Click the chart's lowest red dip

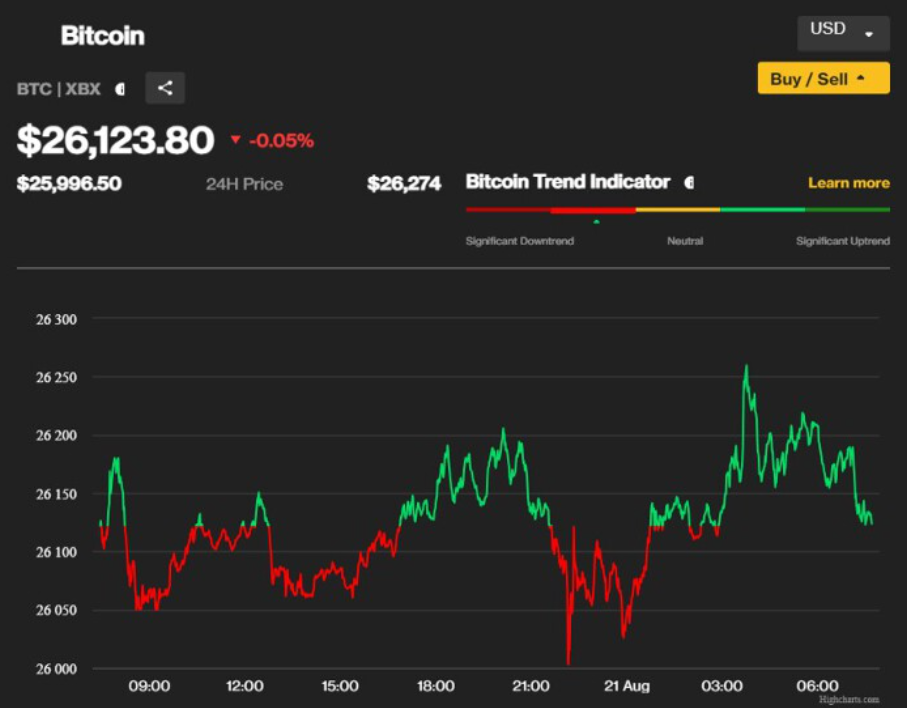click(x=569, y=662)
